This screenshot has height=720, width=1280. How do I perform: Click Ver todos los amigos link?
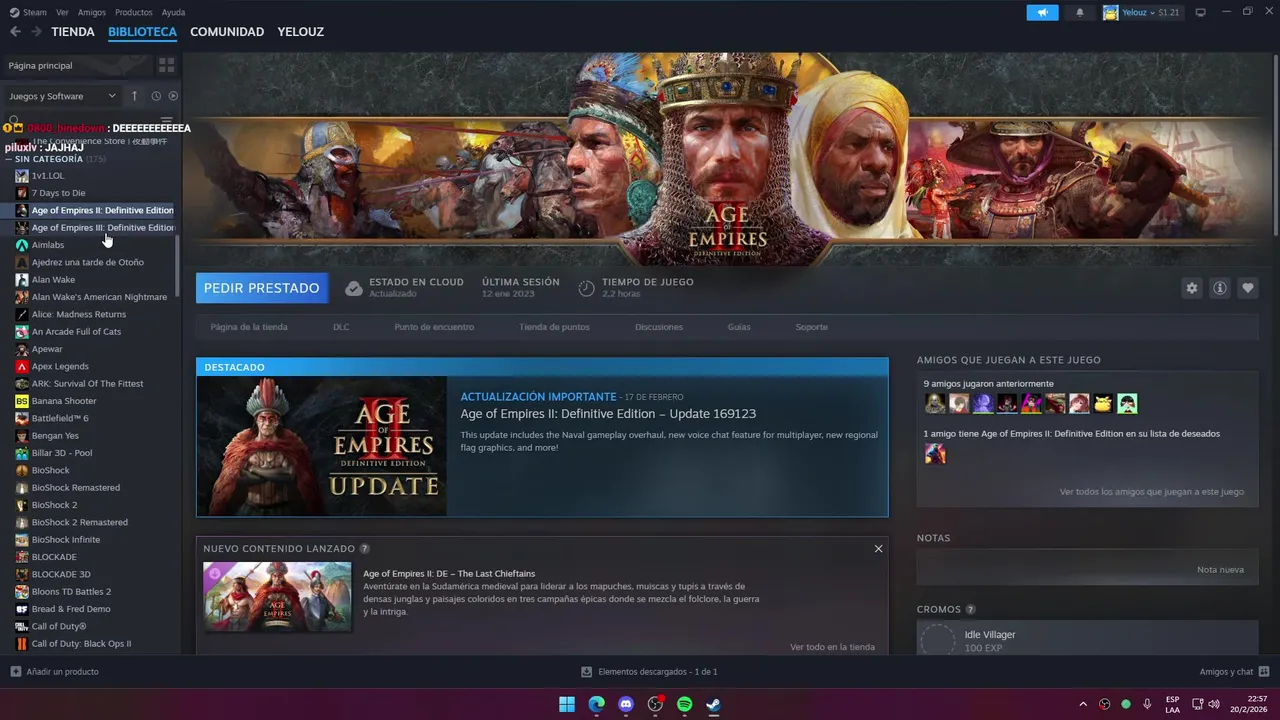[1152, 492]
